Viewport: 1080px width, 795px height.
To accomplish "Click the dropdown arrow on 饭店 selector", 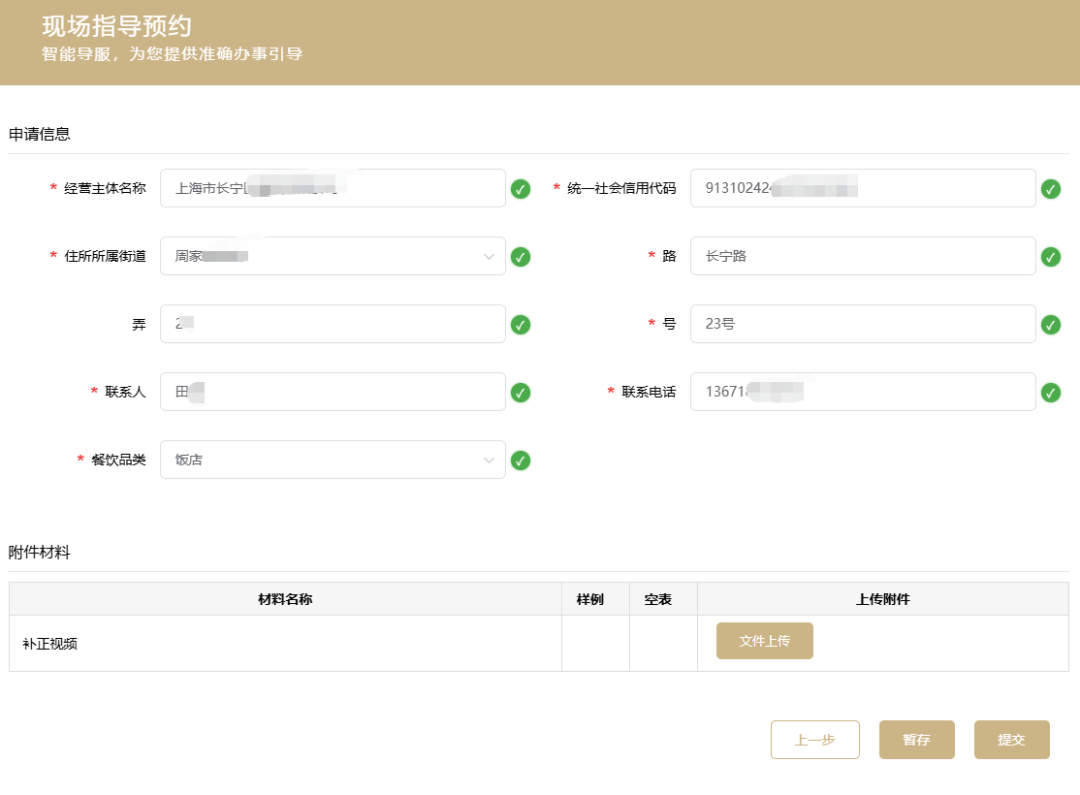I will click(x=489, y=460).
